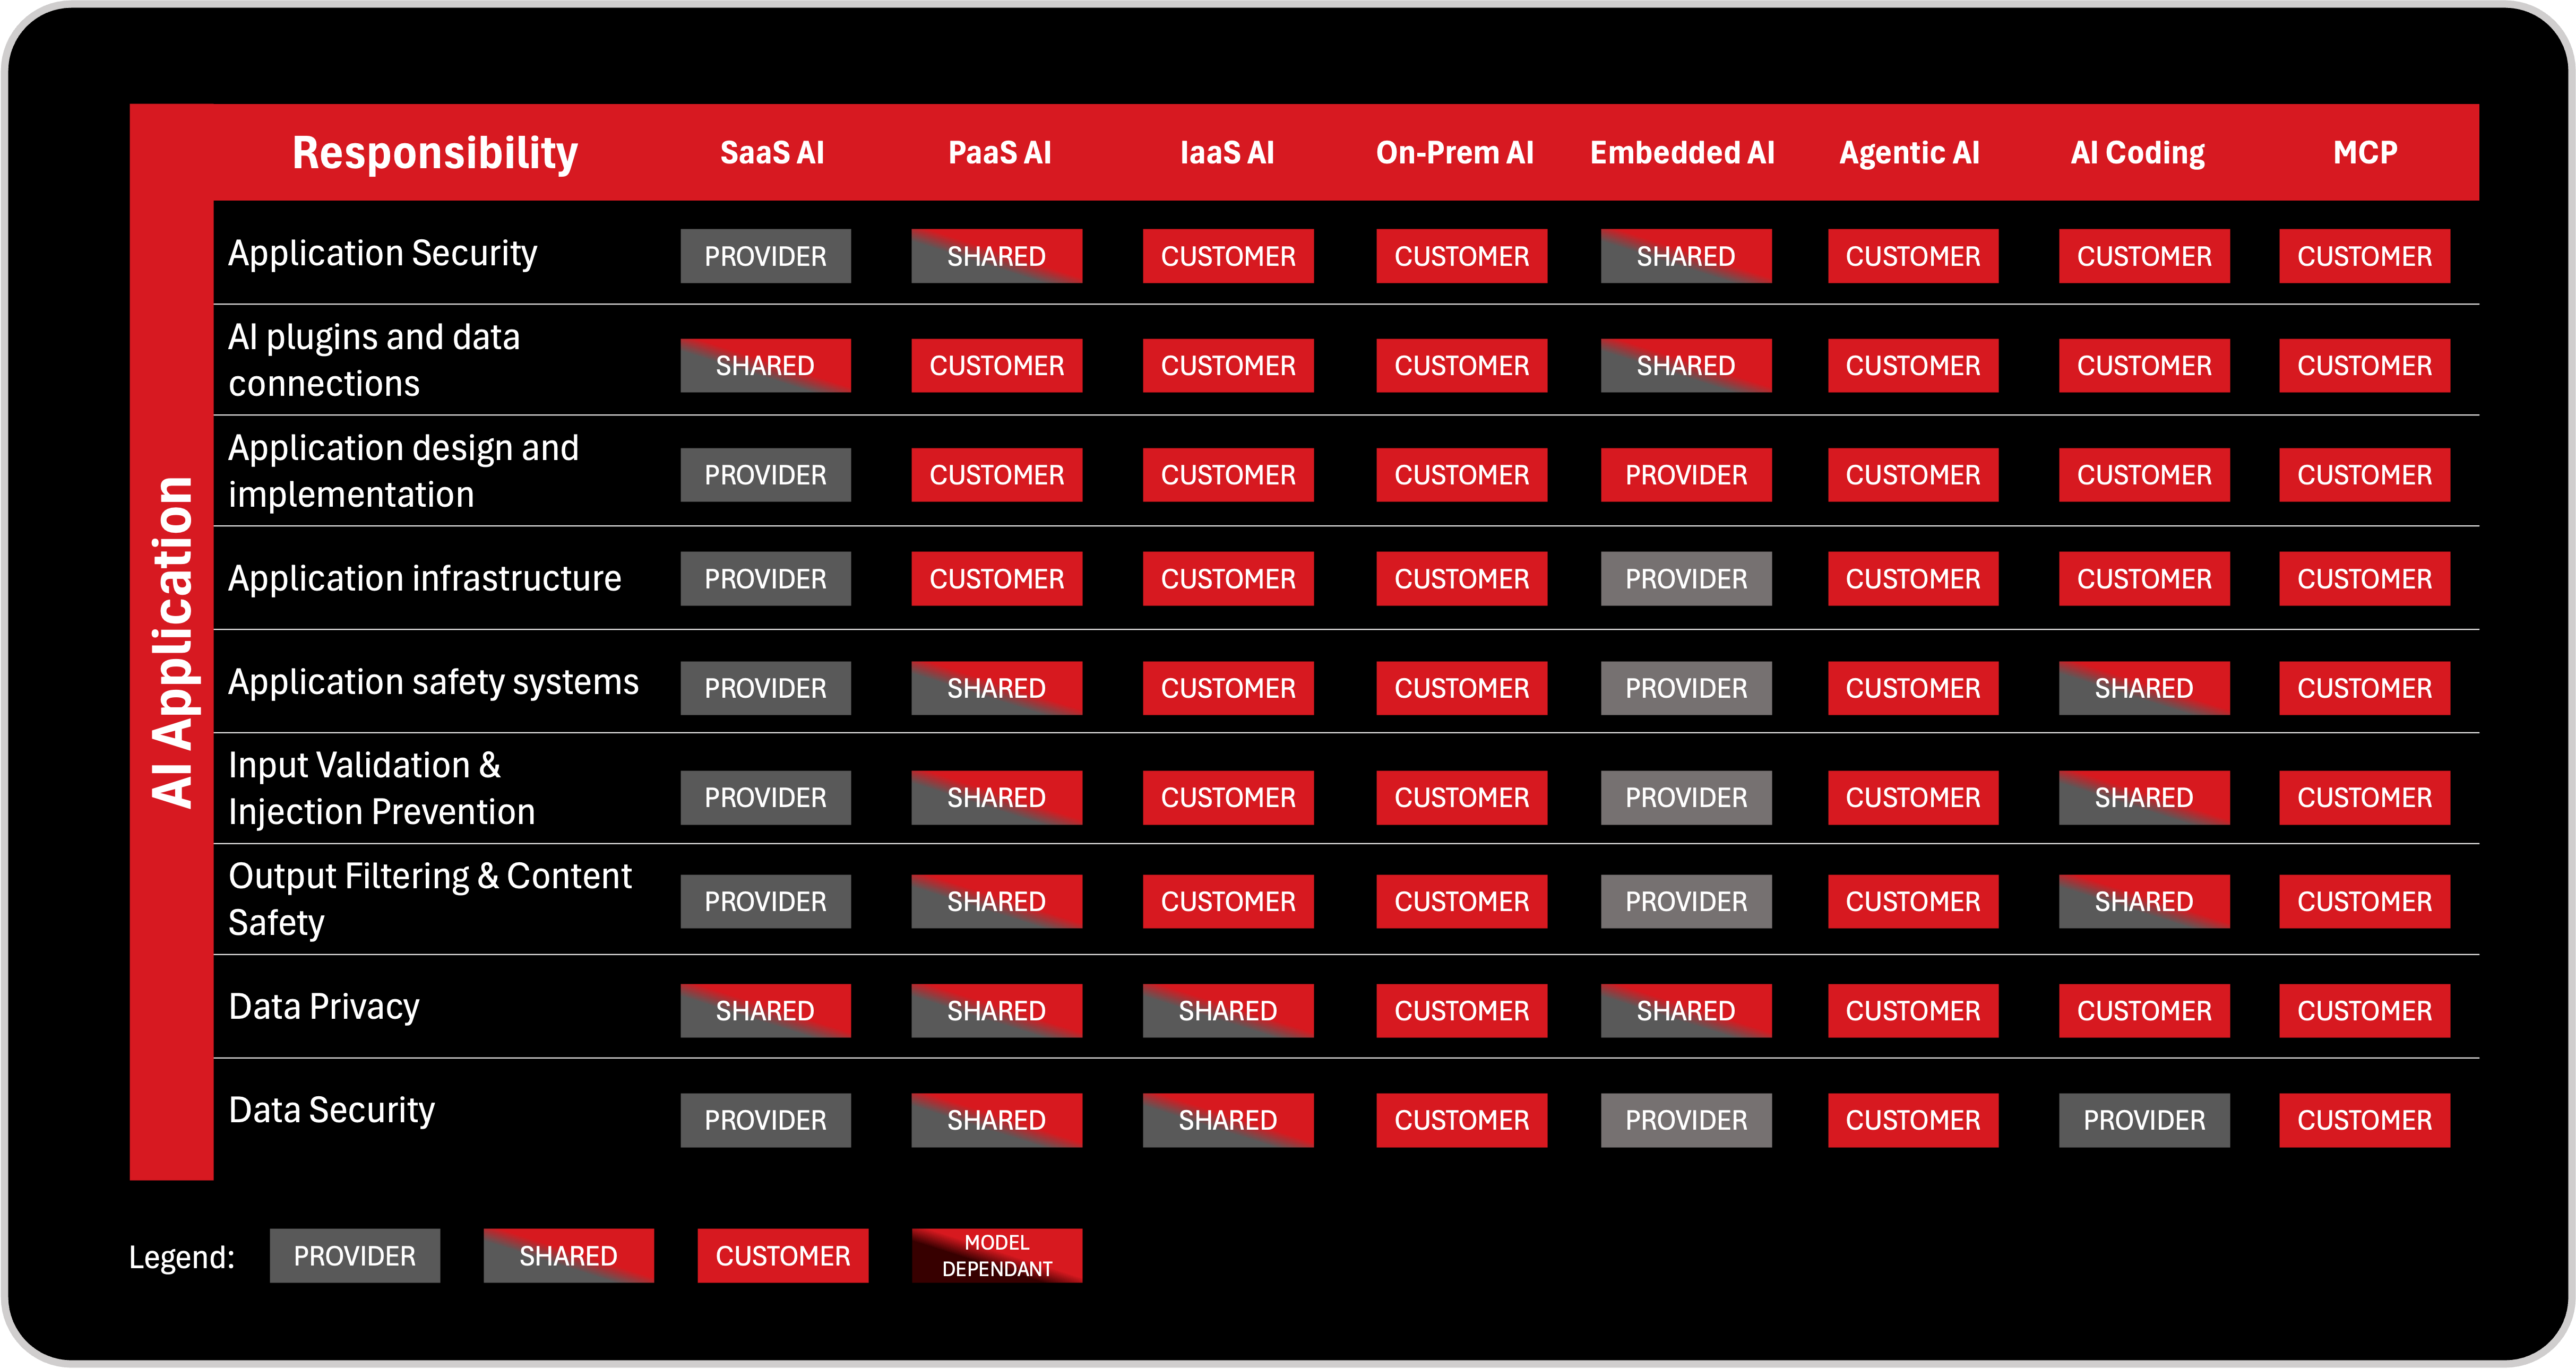This screenshot has height=1369, width=2576.
Task: Click the MCP column header
Action: click(x=2364, y=153)
